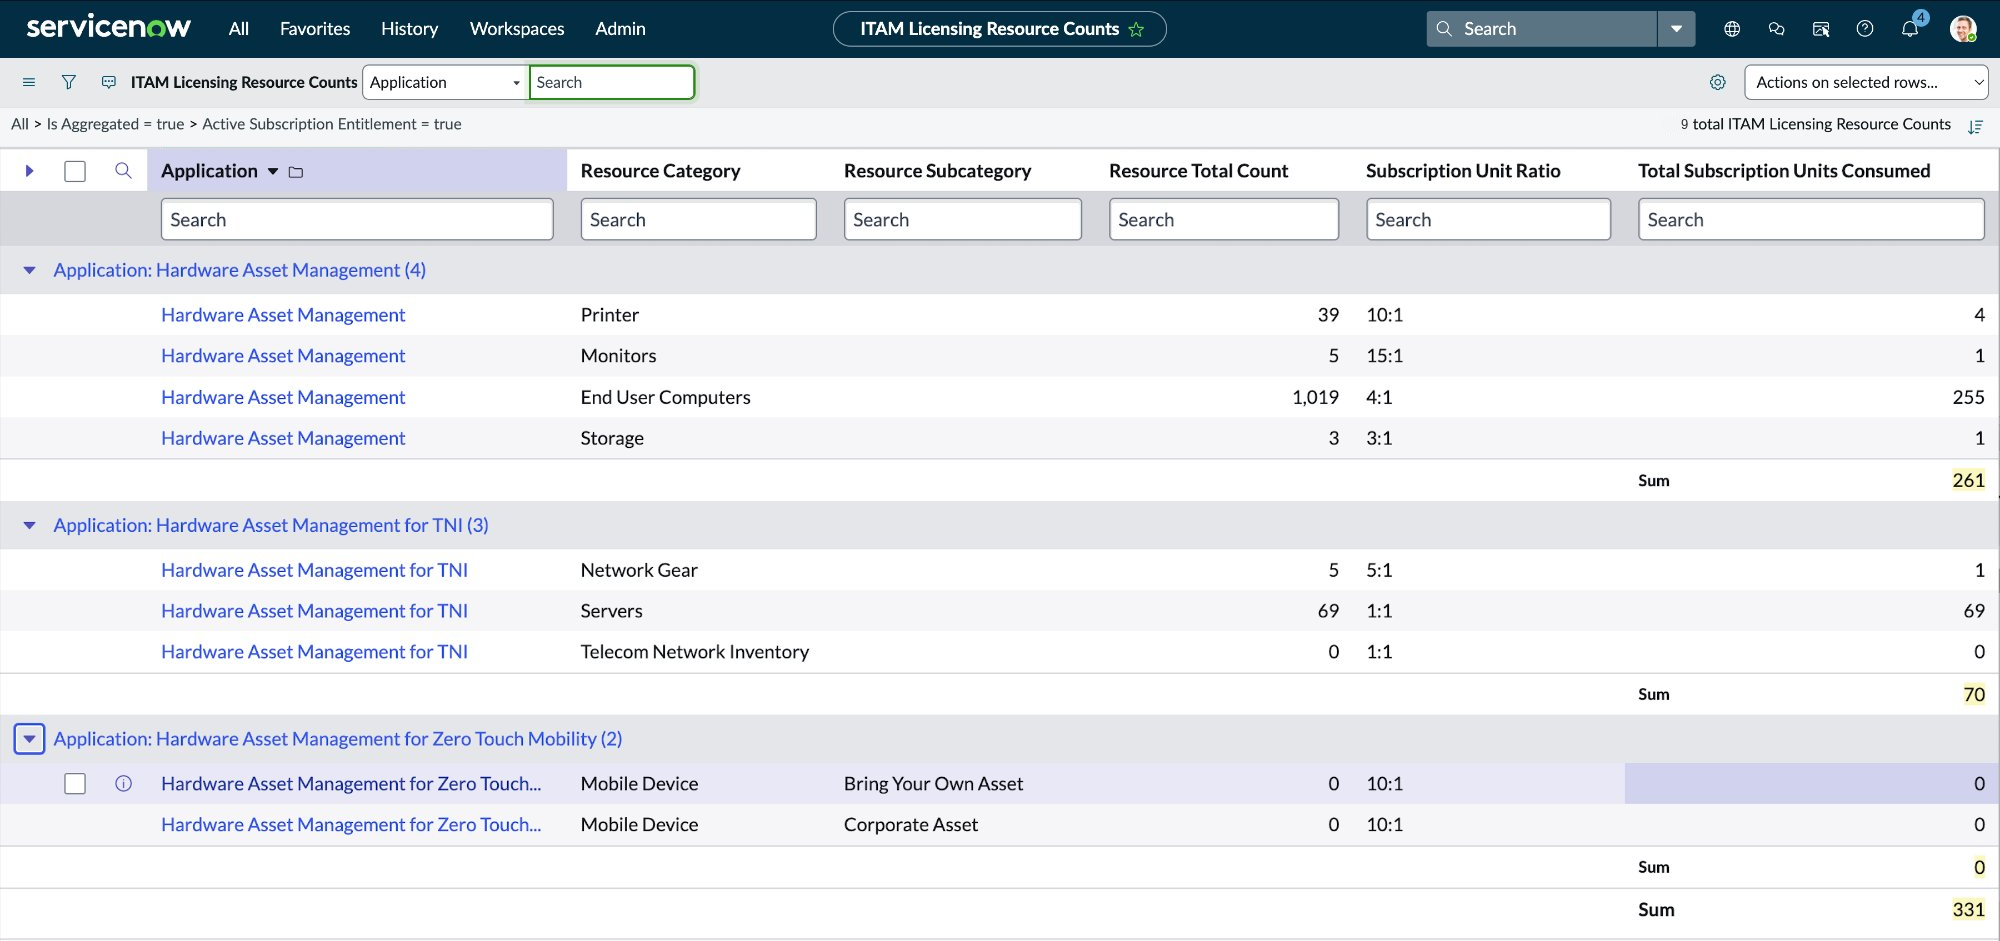Viewport: 2000px width, 941px height.
Task: Open Hardware Asset Management Printer record
Action: (283, 315)
